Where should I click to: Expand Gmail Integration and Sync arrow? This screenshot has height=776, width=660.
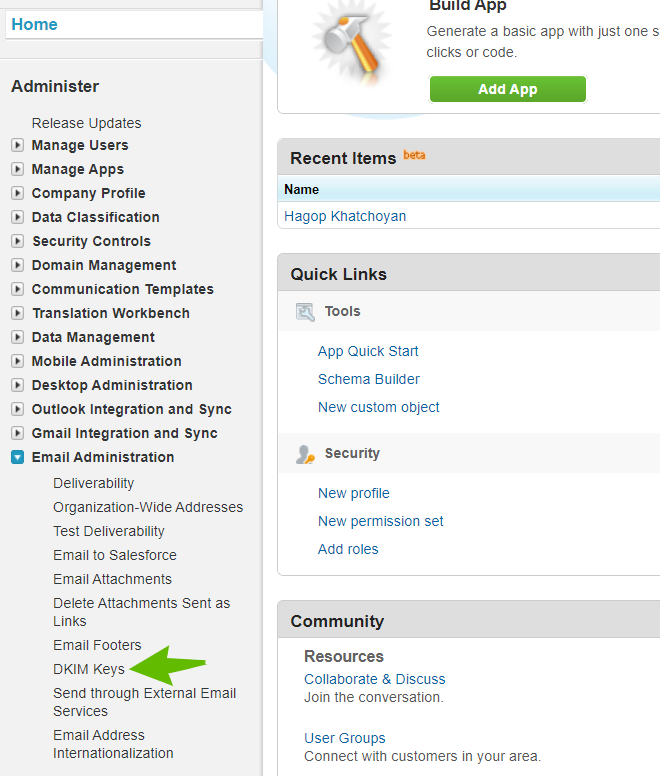(17, 433)
